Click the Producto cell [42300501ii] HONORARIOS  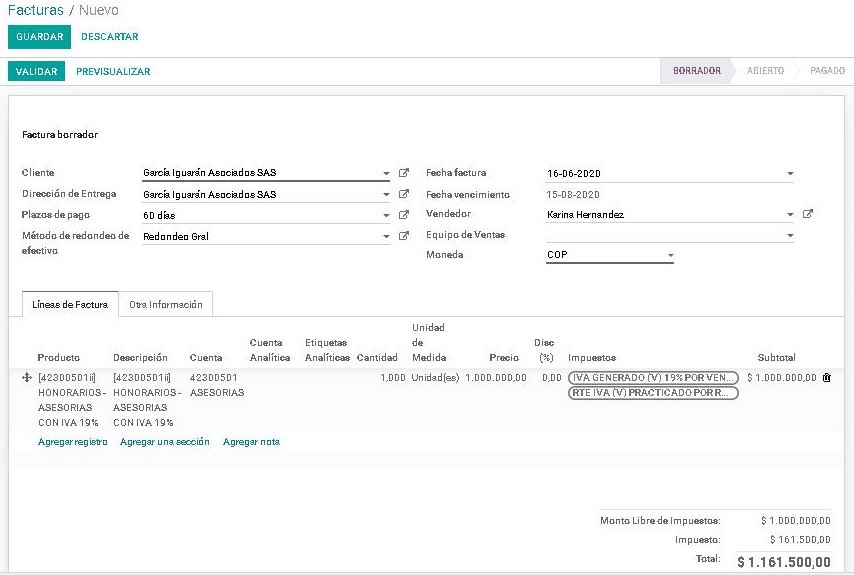(72, 400)
